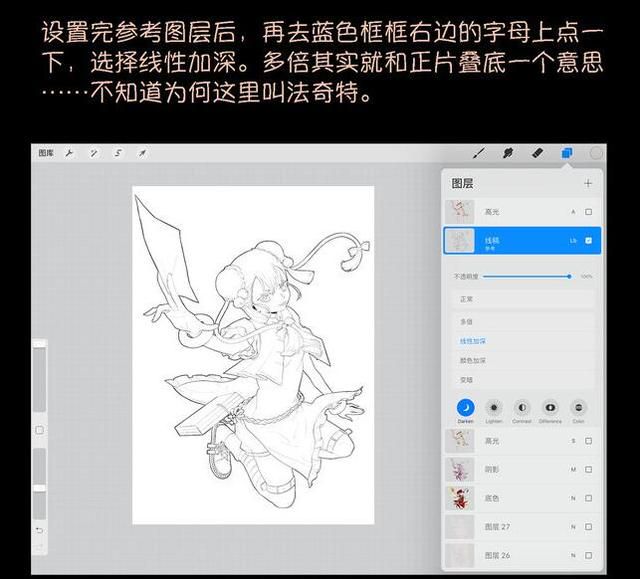Open the magic wand Adjustments menu

point(94,153)
